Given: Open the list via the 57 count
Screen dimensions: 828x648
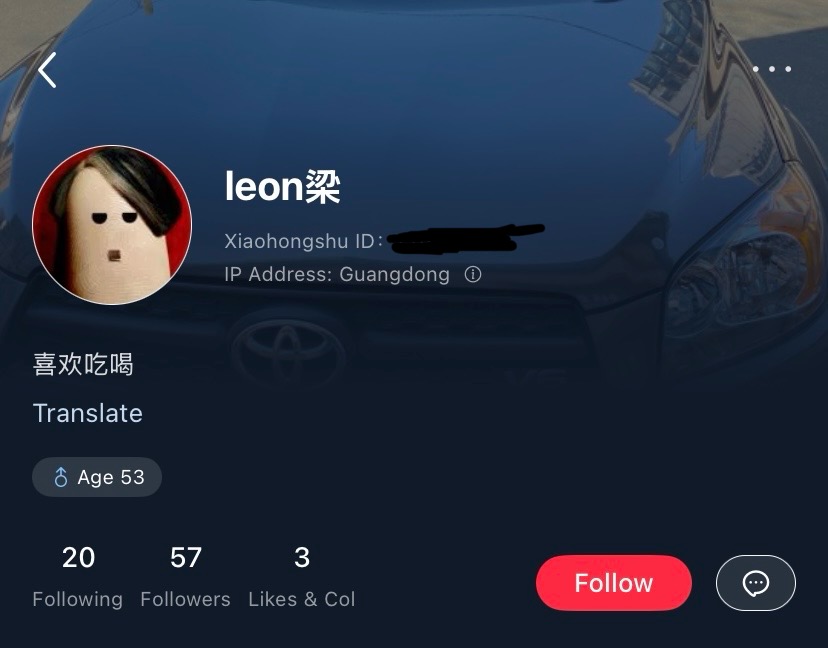Looking at the screenshot, I should click(185, 557).
